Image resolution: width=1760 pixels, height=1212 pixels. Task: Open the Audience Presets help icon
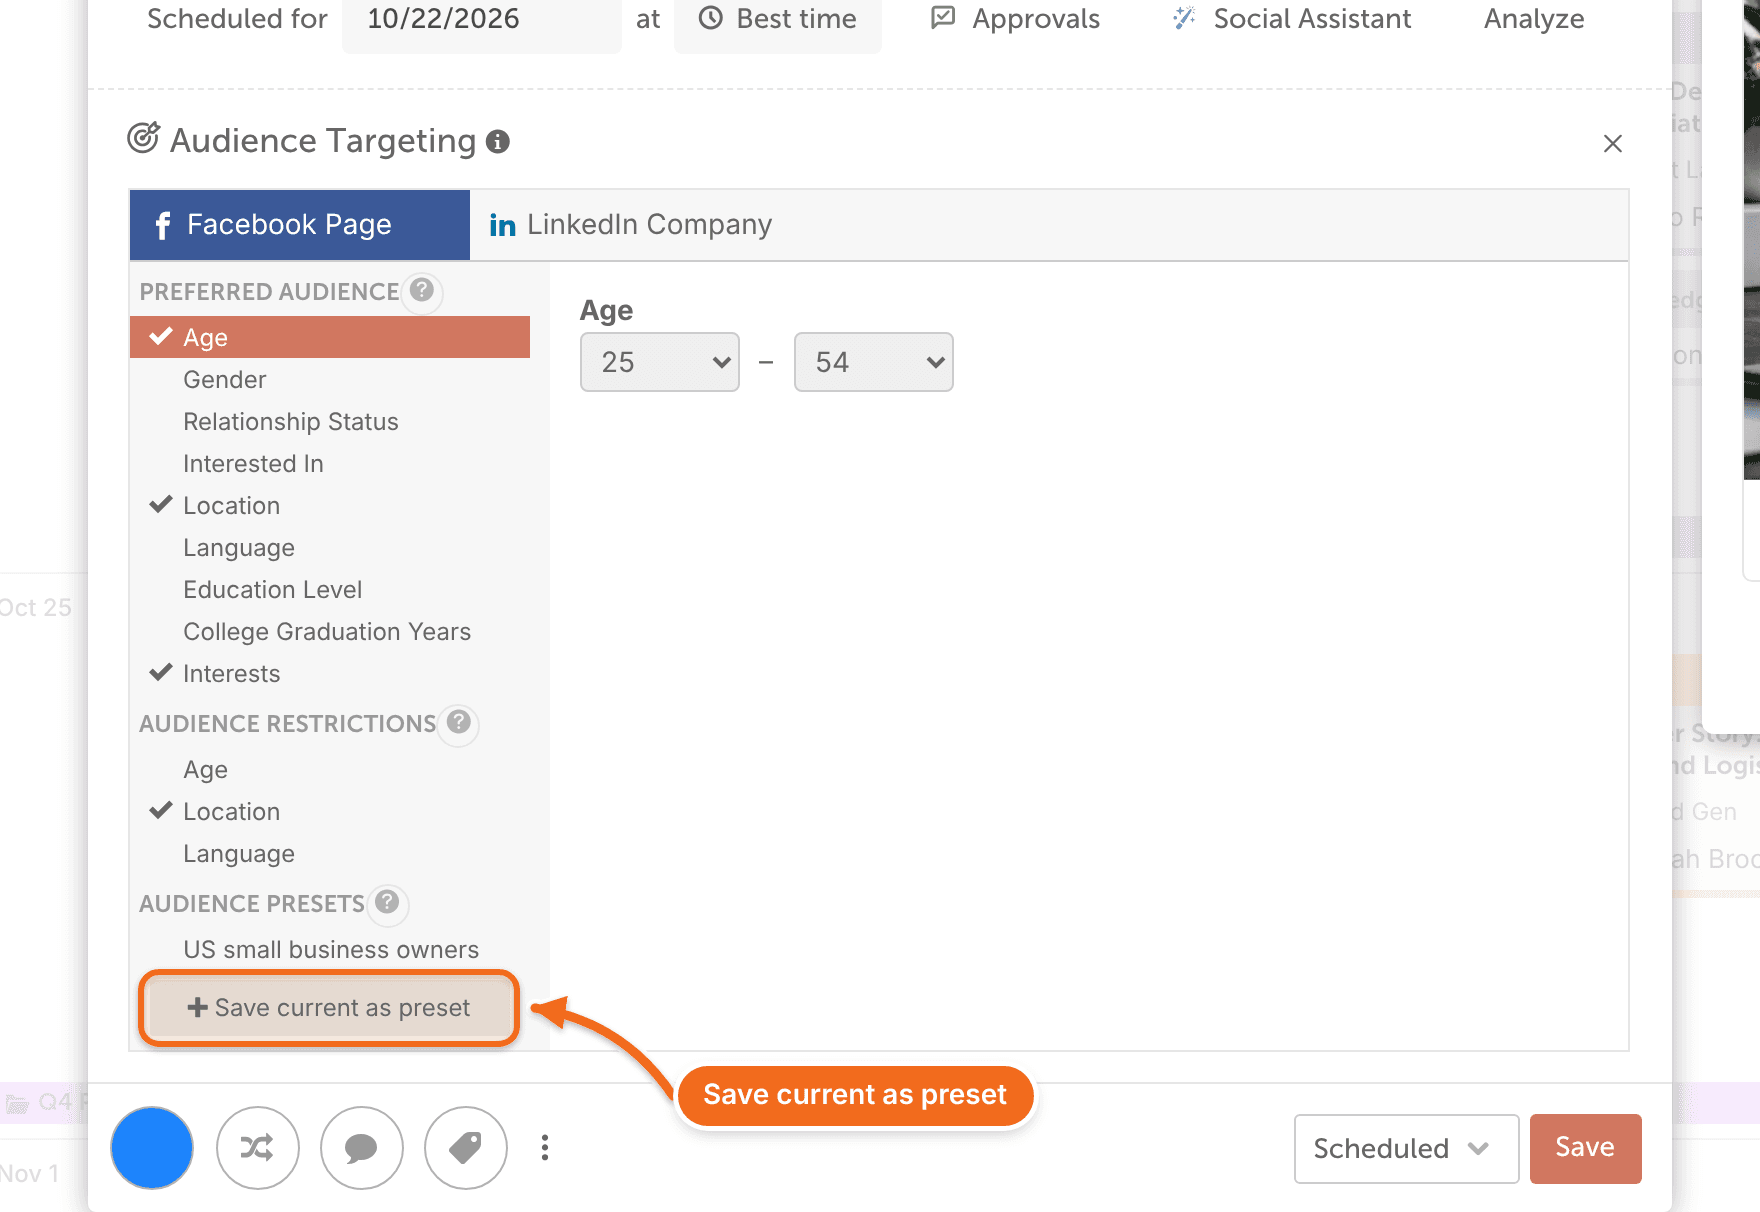387,902
